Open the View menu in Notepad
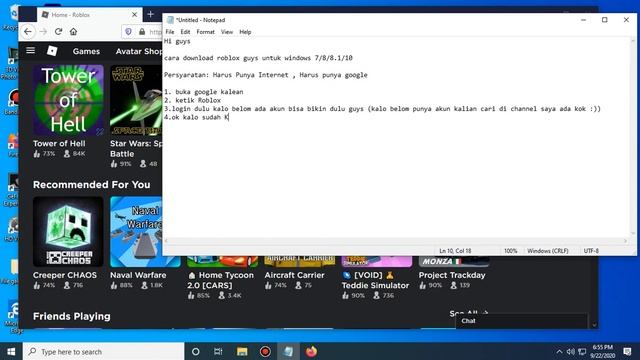The width and height of the screenshot is (640, 360). (227, 32)
